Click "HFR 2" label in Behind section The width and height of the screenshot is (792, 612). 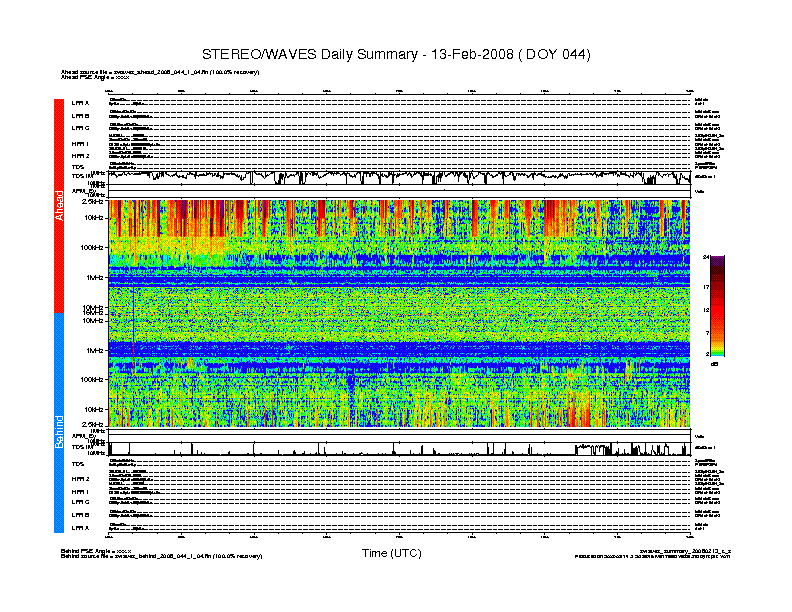coord(80,479)
